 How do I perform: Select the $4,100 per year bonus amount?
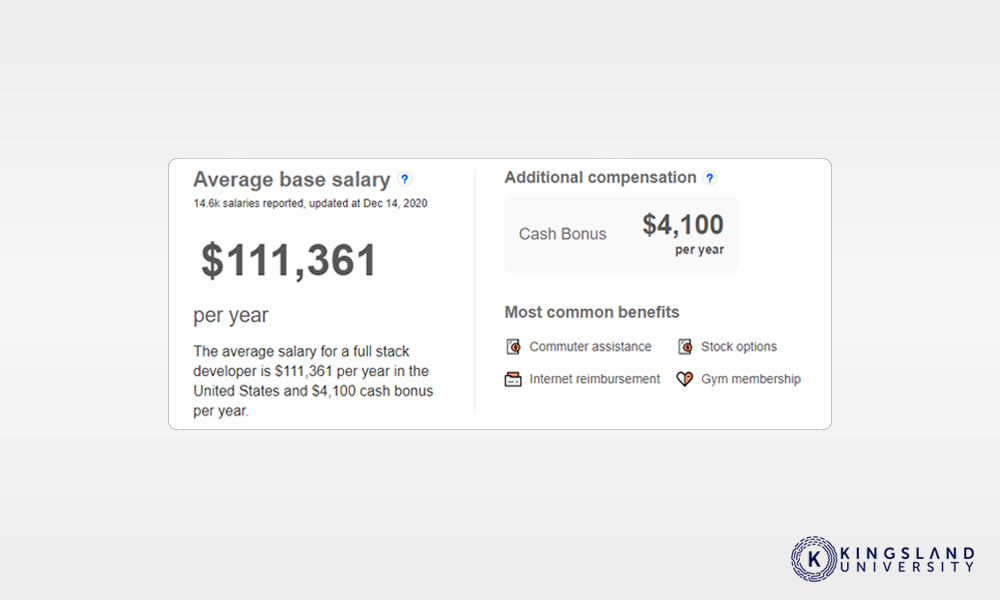point(683,233)
